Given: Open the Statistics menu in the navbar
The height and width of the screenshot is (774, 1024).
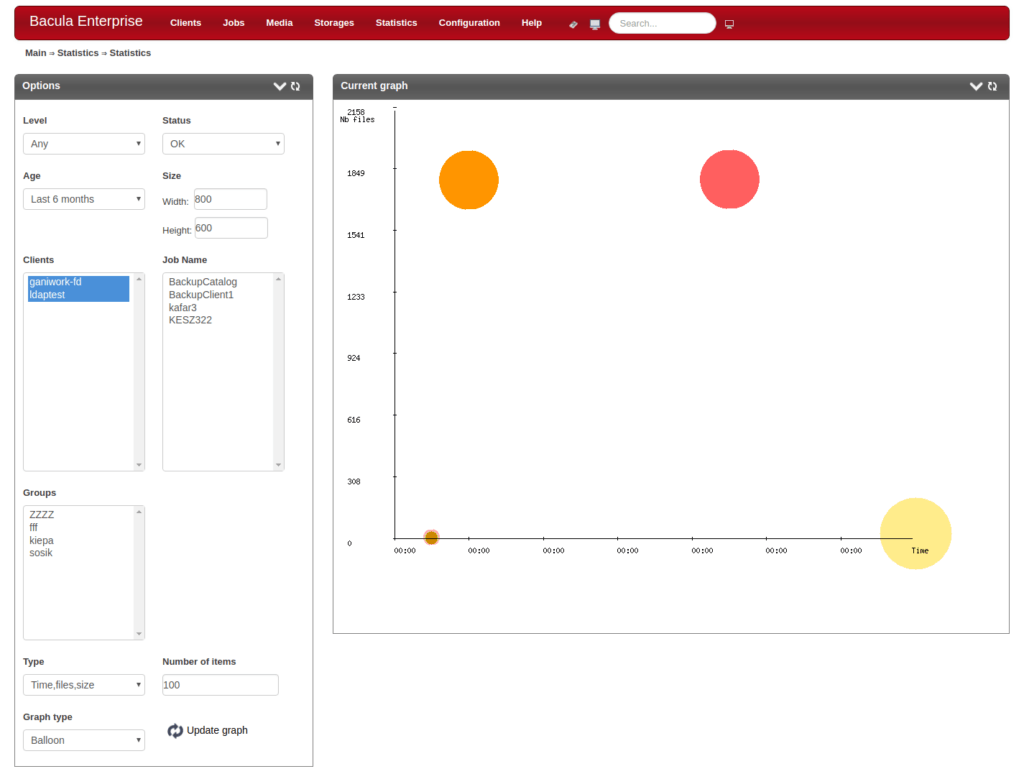Looking at the screenshot, I should 396,22.
